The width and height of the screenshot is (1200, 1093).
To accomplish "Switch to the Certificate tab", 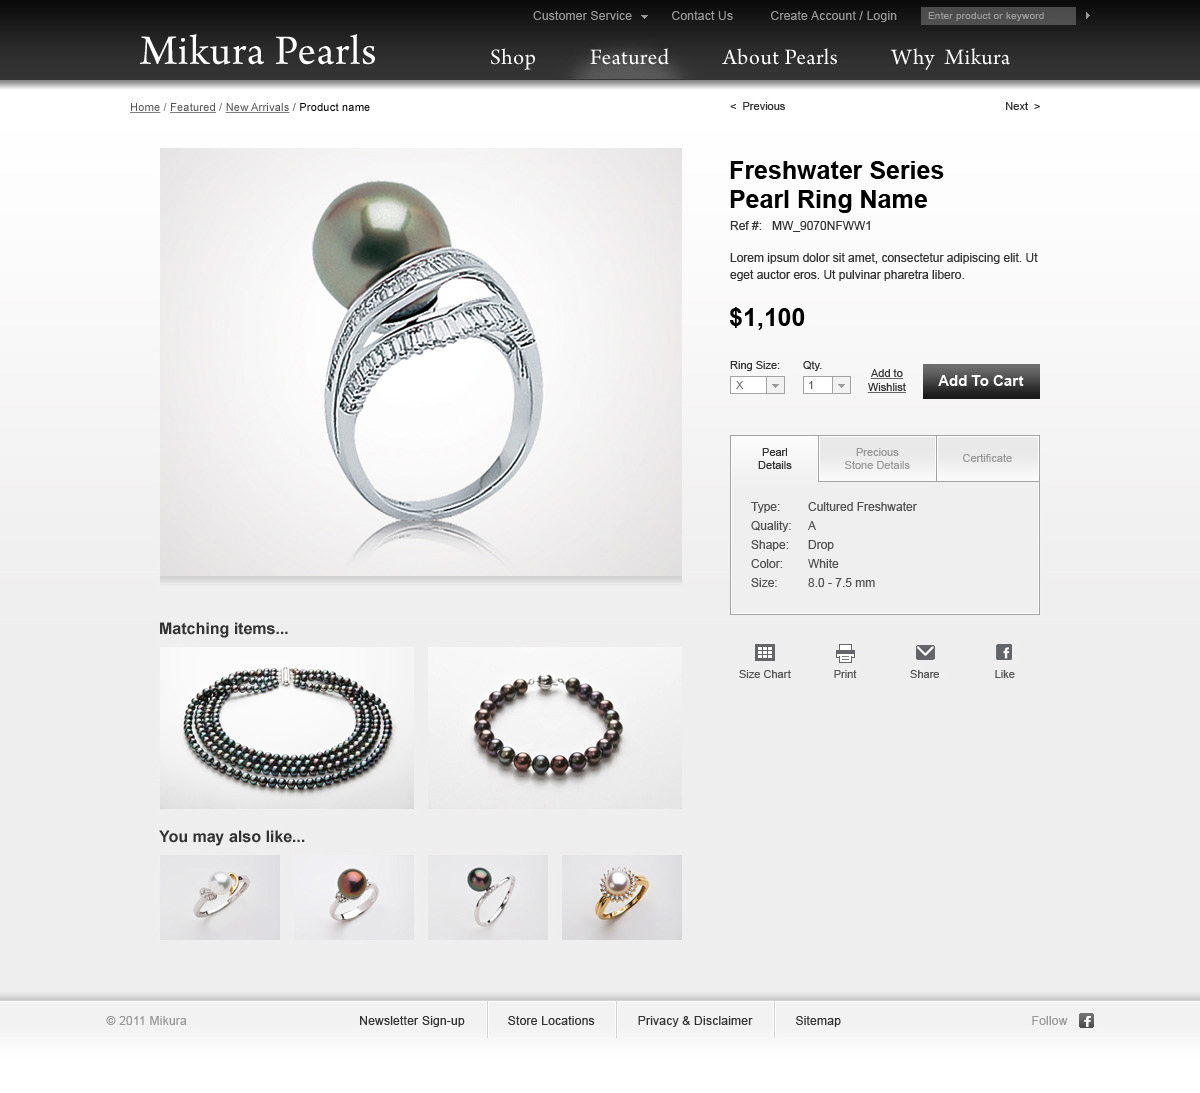I will tap(987, 459).
